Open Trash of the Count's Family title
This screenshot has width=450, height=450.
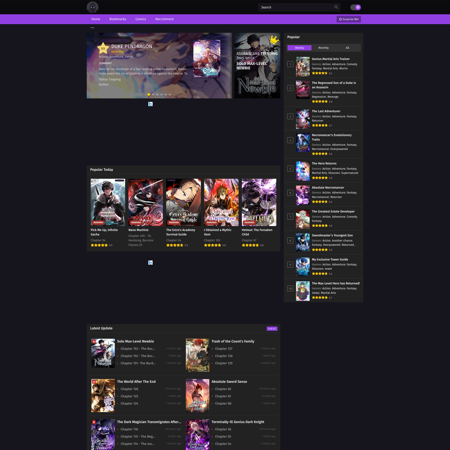tap(233, 341)
